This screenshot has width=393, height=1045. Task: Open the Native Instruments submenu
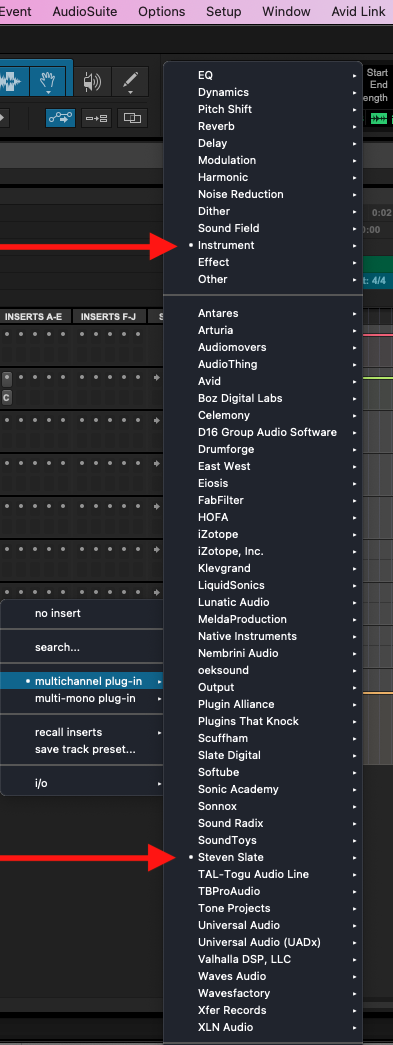coord(263,636)
